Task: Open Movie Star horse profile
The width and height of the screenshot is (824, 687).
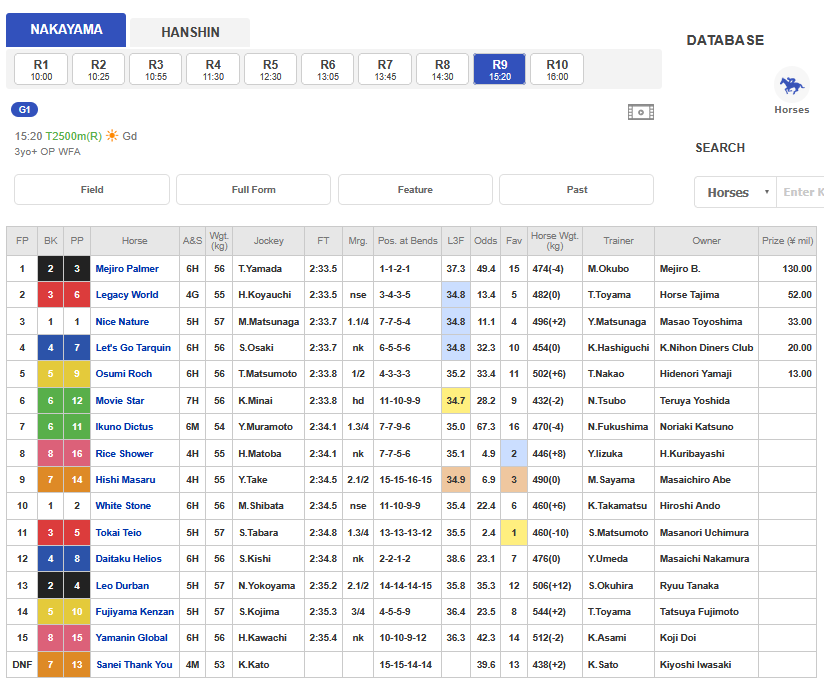Action: click(119, 401)
